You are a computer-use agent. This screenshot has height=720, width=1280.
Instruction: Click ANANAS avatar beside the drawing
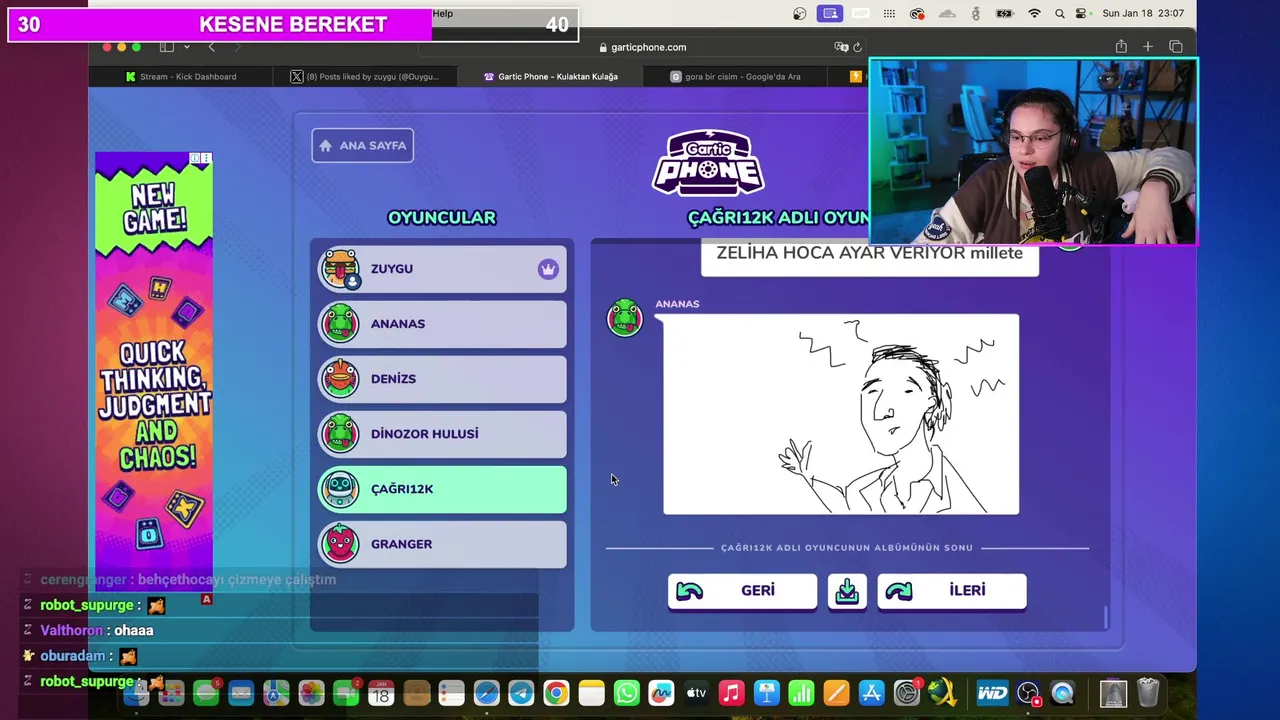[625, 317]
